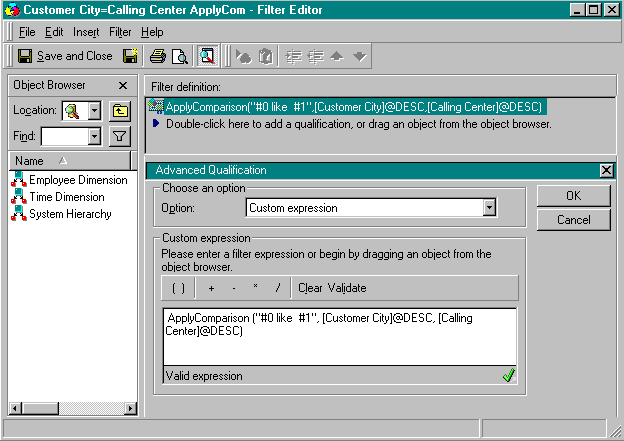Close the Object Browser panel
This screenshot has height=441, width=624.
tap(123, 86)
